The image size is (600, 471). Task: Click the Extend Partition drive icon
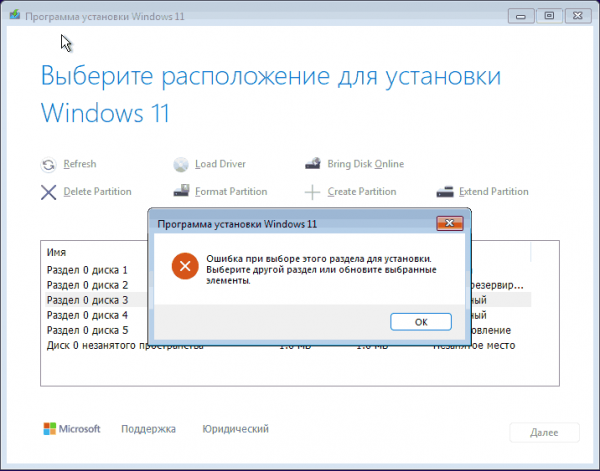pyautogui.click(x=445, y=192)
